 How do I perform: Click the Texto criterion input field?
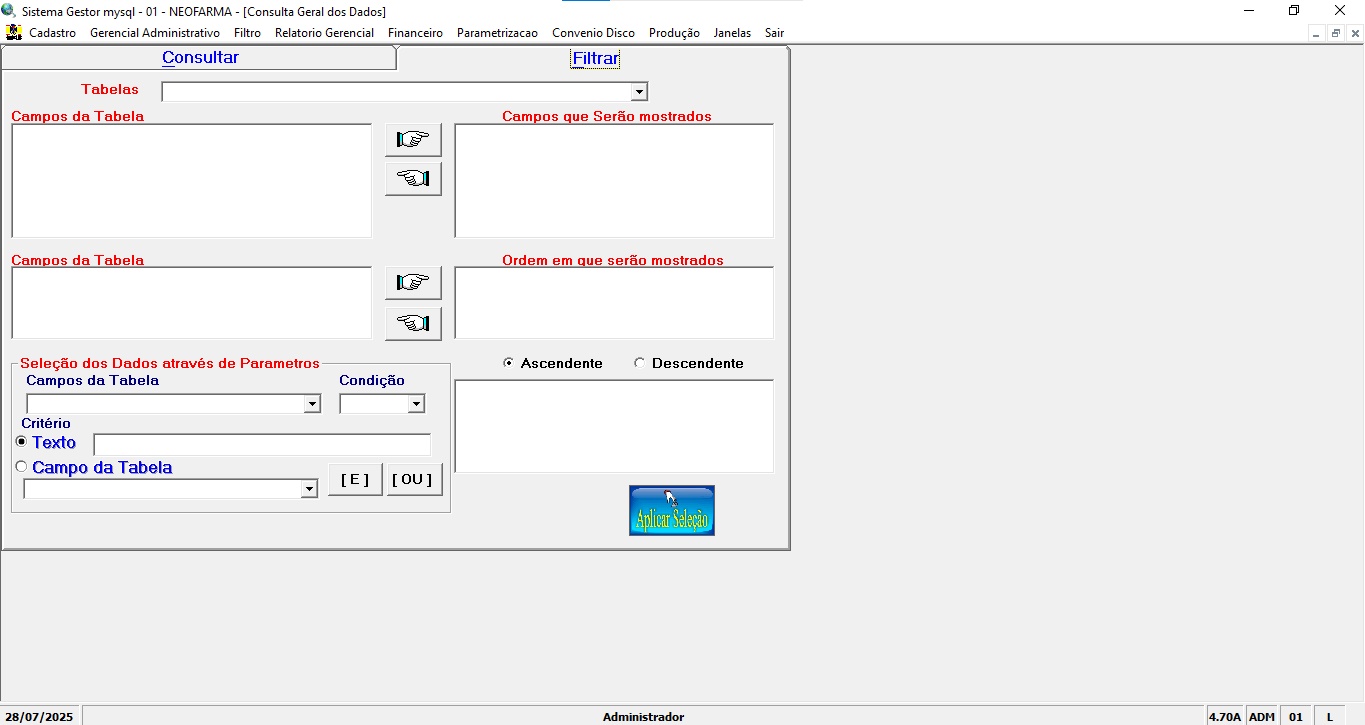click(262, 444)
